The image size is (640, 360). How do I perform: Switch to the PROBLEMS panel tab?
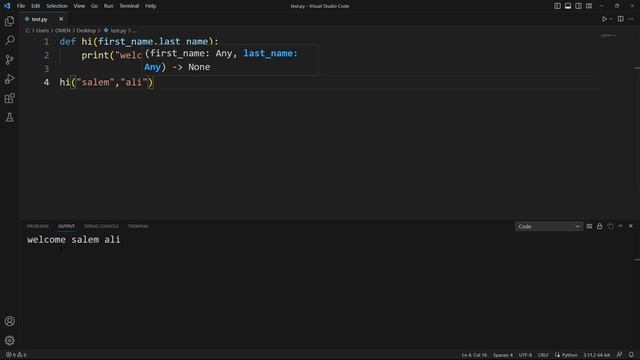click(x=38, y=226)
